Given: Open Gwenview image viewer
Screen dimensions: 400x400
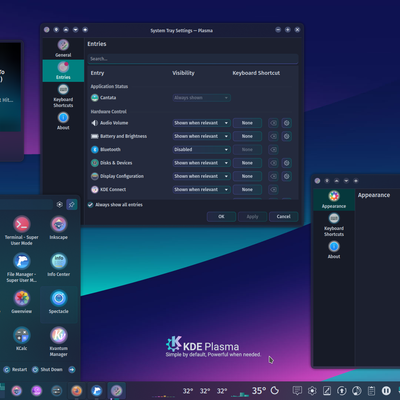Looking at the screenshot, I should coord(22,302).
